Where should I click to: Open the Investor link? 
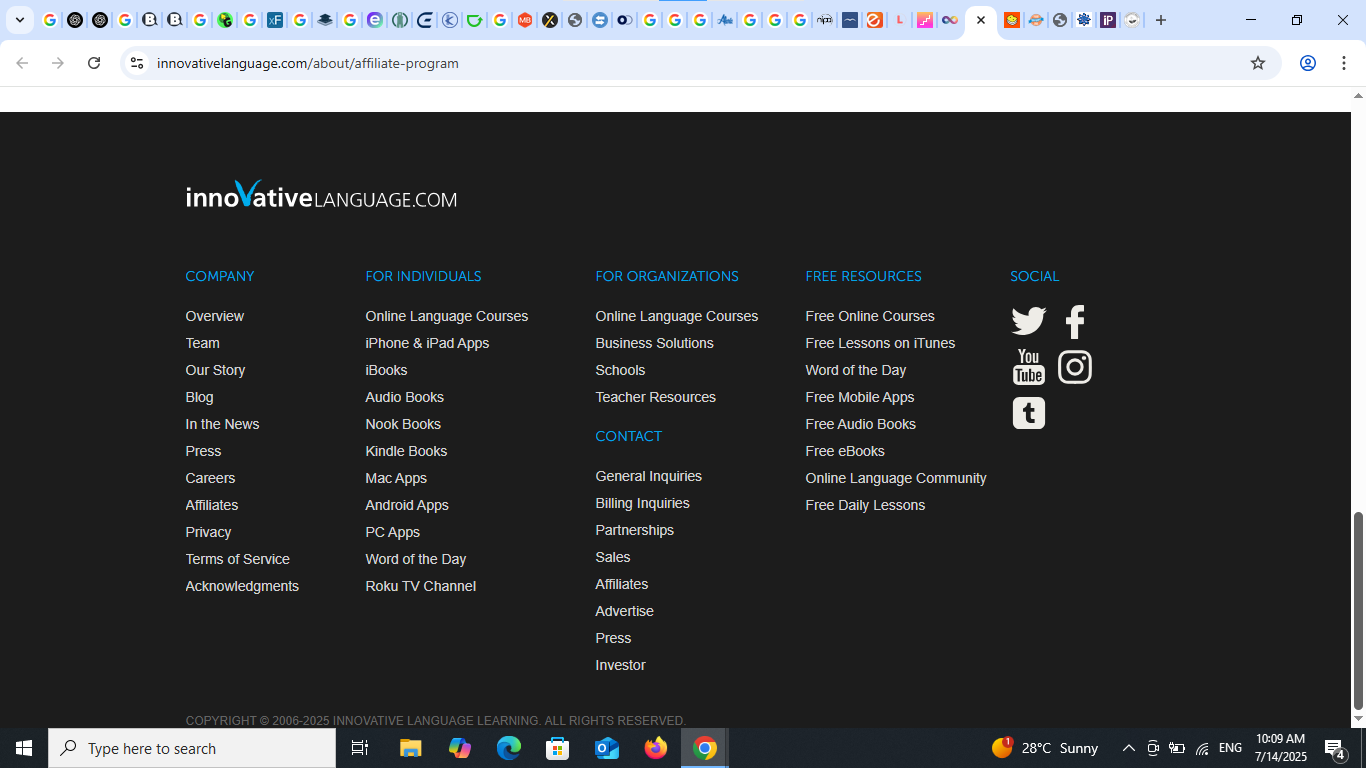(x=620, y=665)
